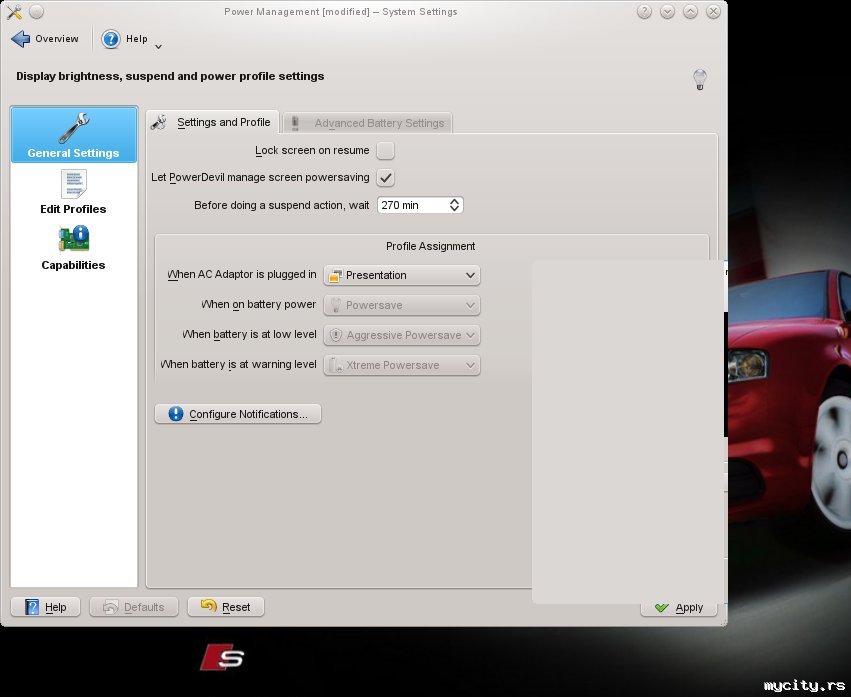Click the Help question mark toolbar icon

point(111,39)
